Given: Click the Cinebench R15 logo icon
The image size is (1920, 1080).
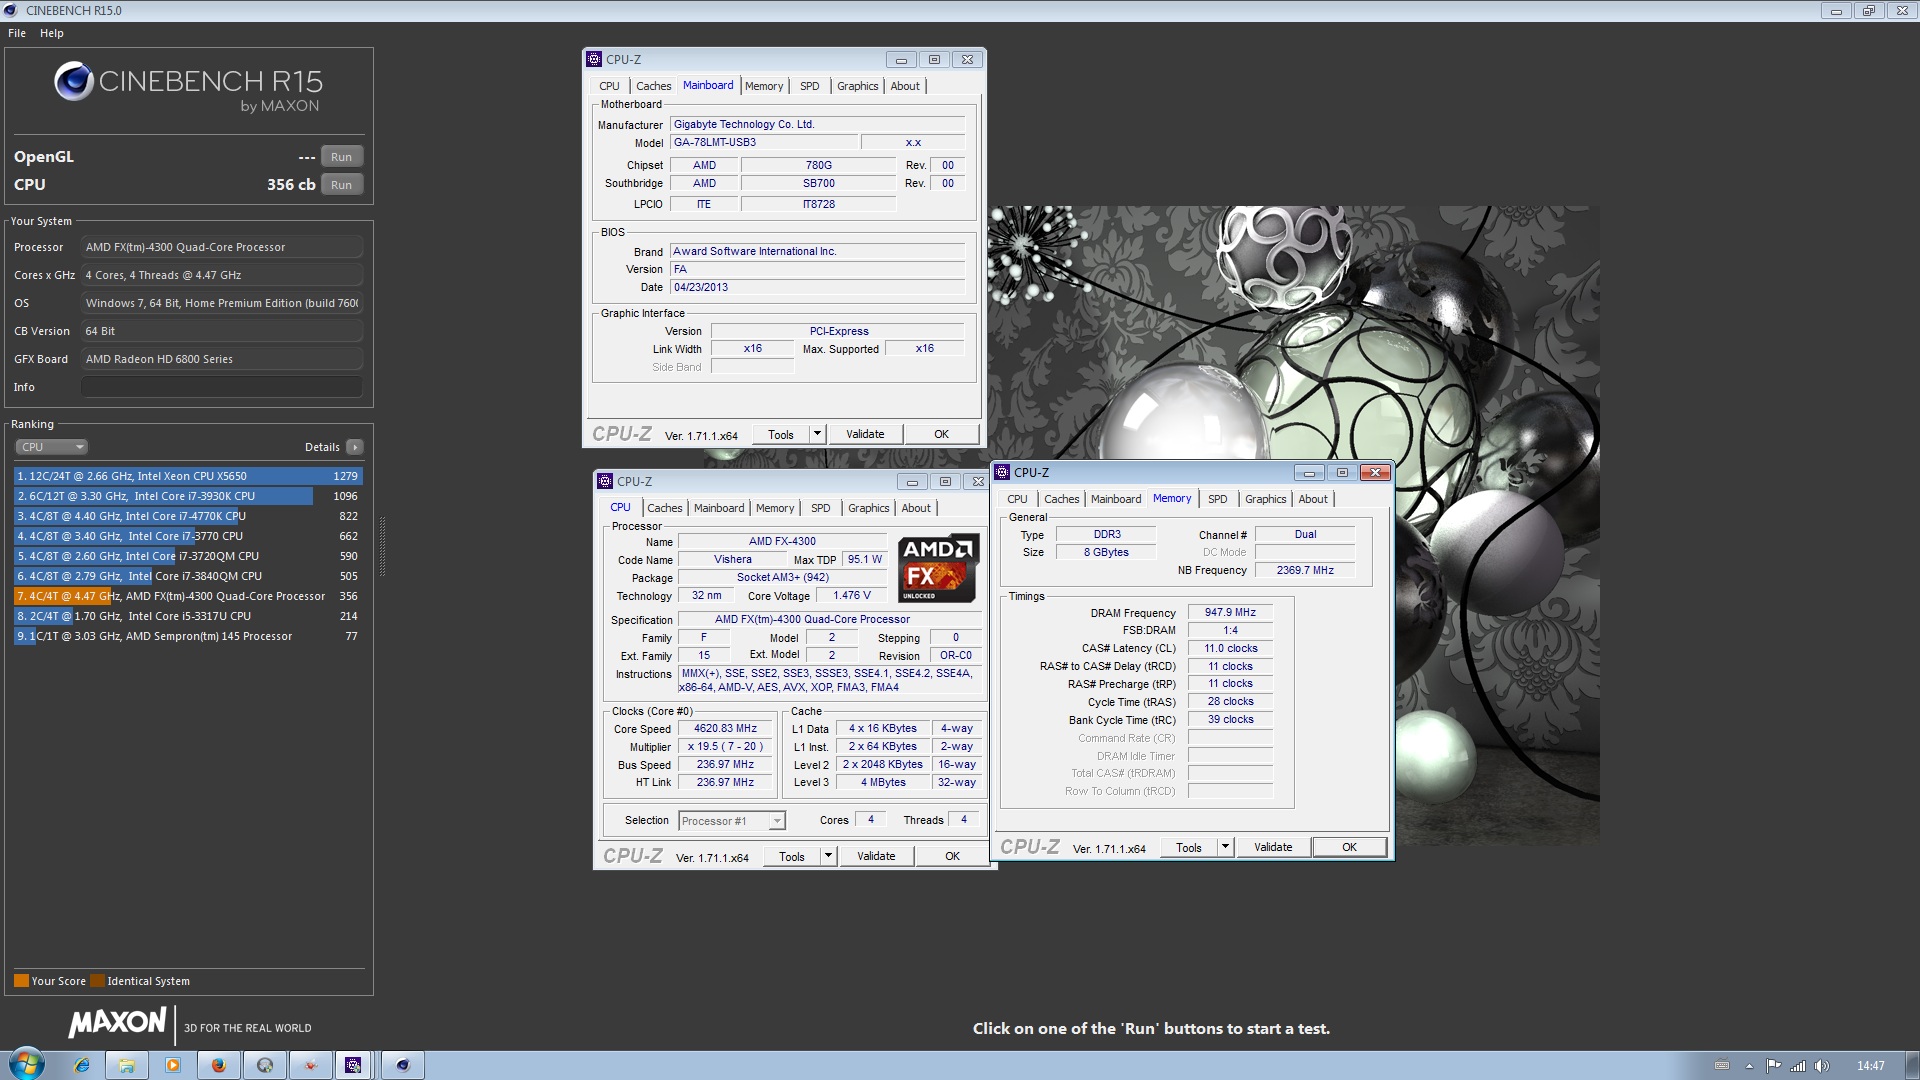Looking at the screenshot, I should coord(74,82).
